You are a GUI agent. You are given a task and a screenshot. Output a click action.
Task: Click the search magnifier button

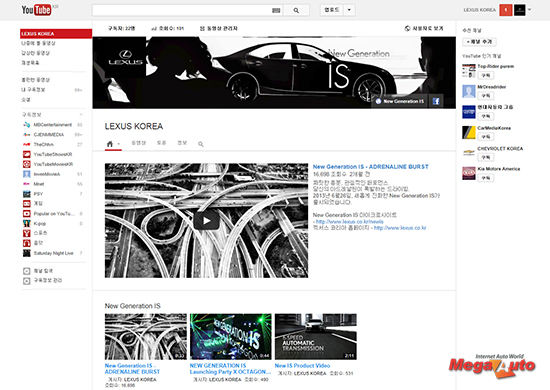[x=296, y=11]
